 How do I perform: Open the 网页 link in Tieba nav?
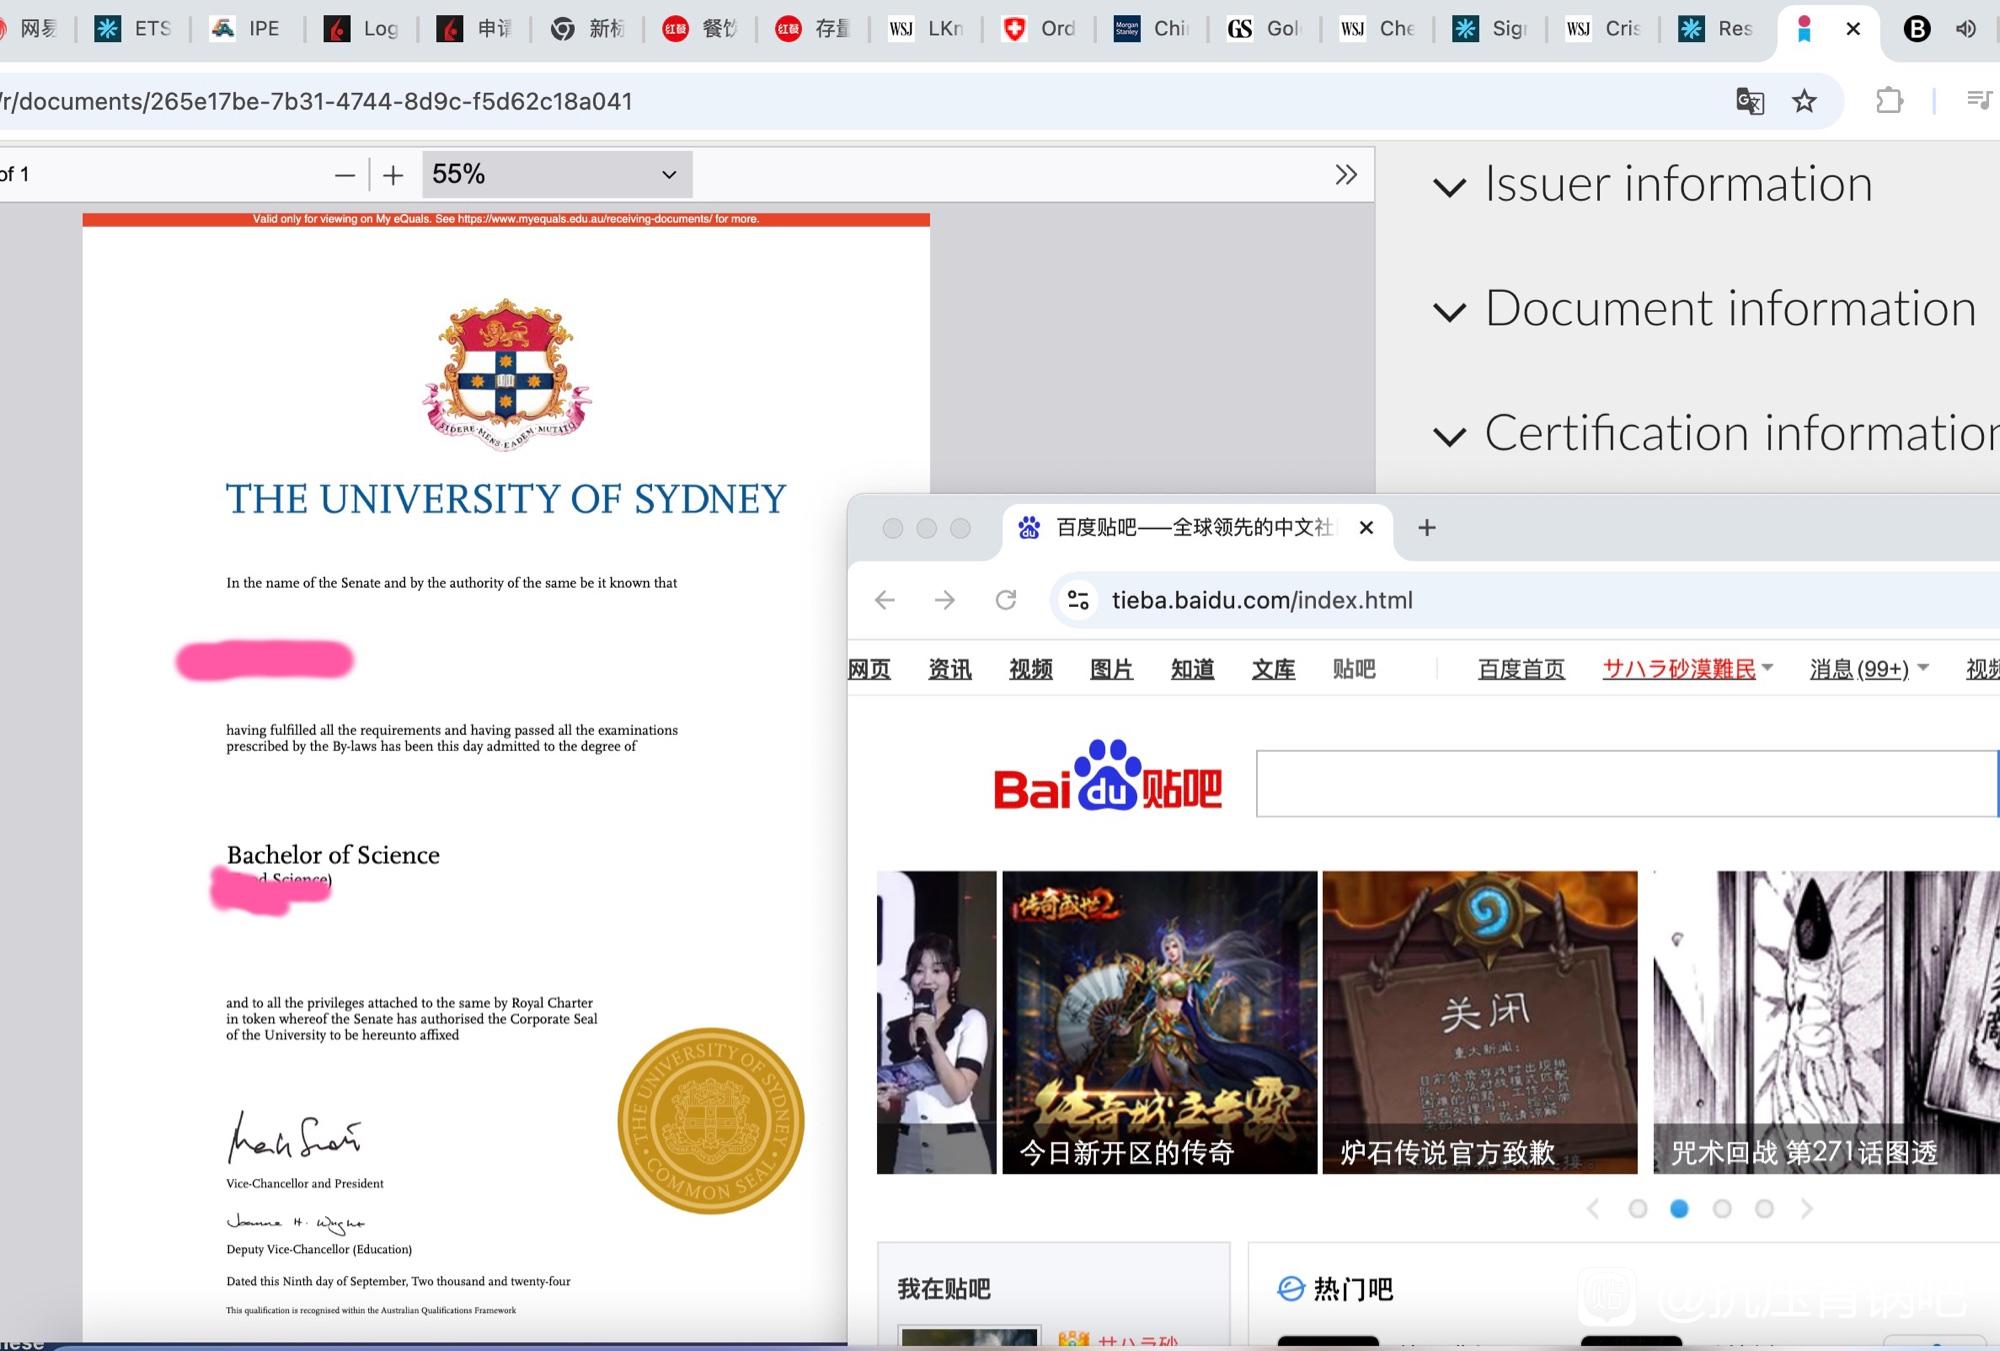click(869, 669)
